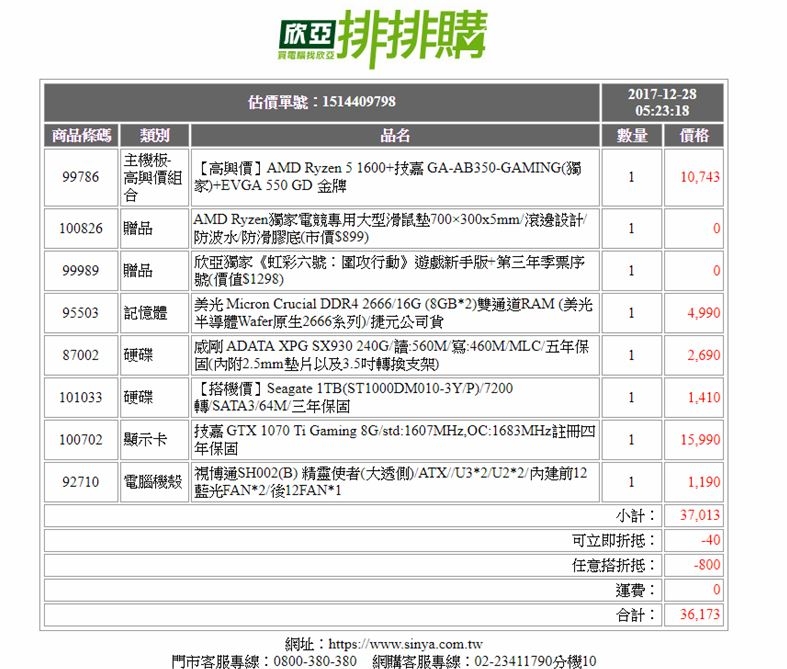This screenshot has height=669, width=787.
Task: Select barcode 99989 cell
Action: coord(81,271)
